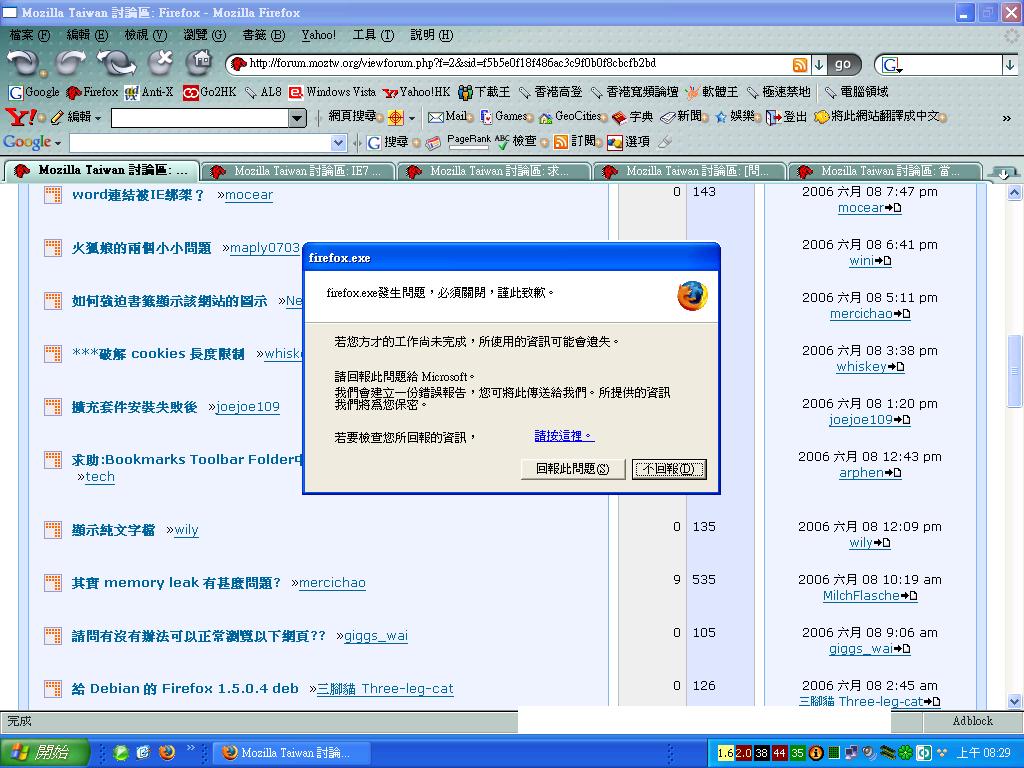Open the 編輯 (E) menu
The width and height of the screenshot is (1024, 768).
pos(87,35)
